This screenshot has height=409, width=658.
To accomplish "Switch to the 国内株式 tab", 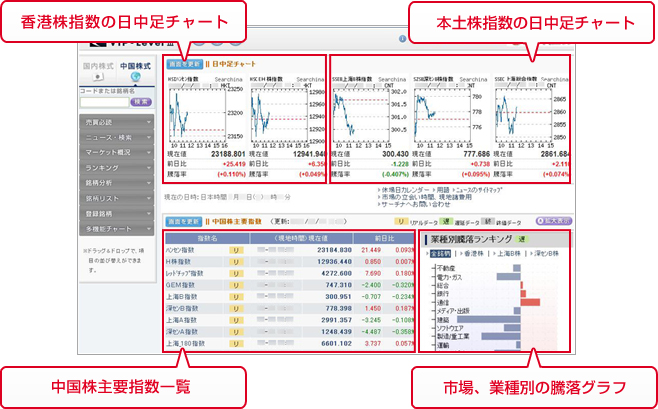I will (x=99, y=71).
